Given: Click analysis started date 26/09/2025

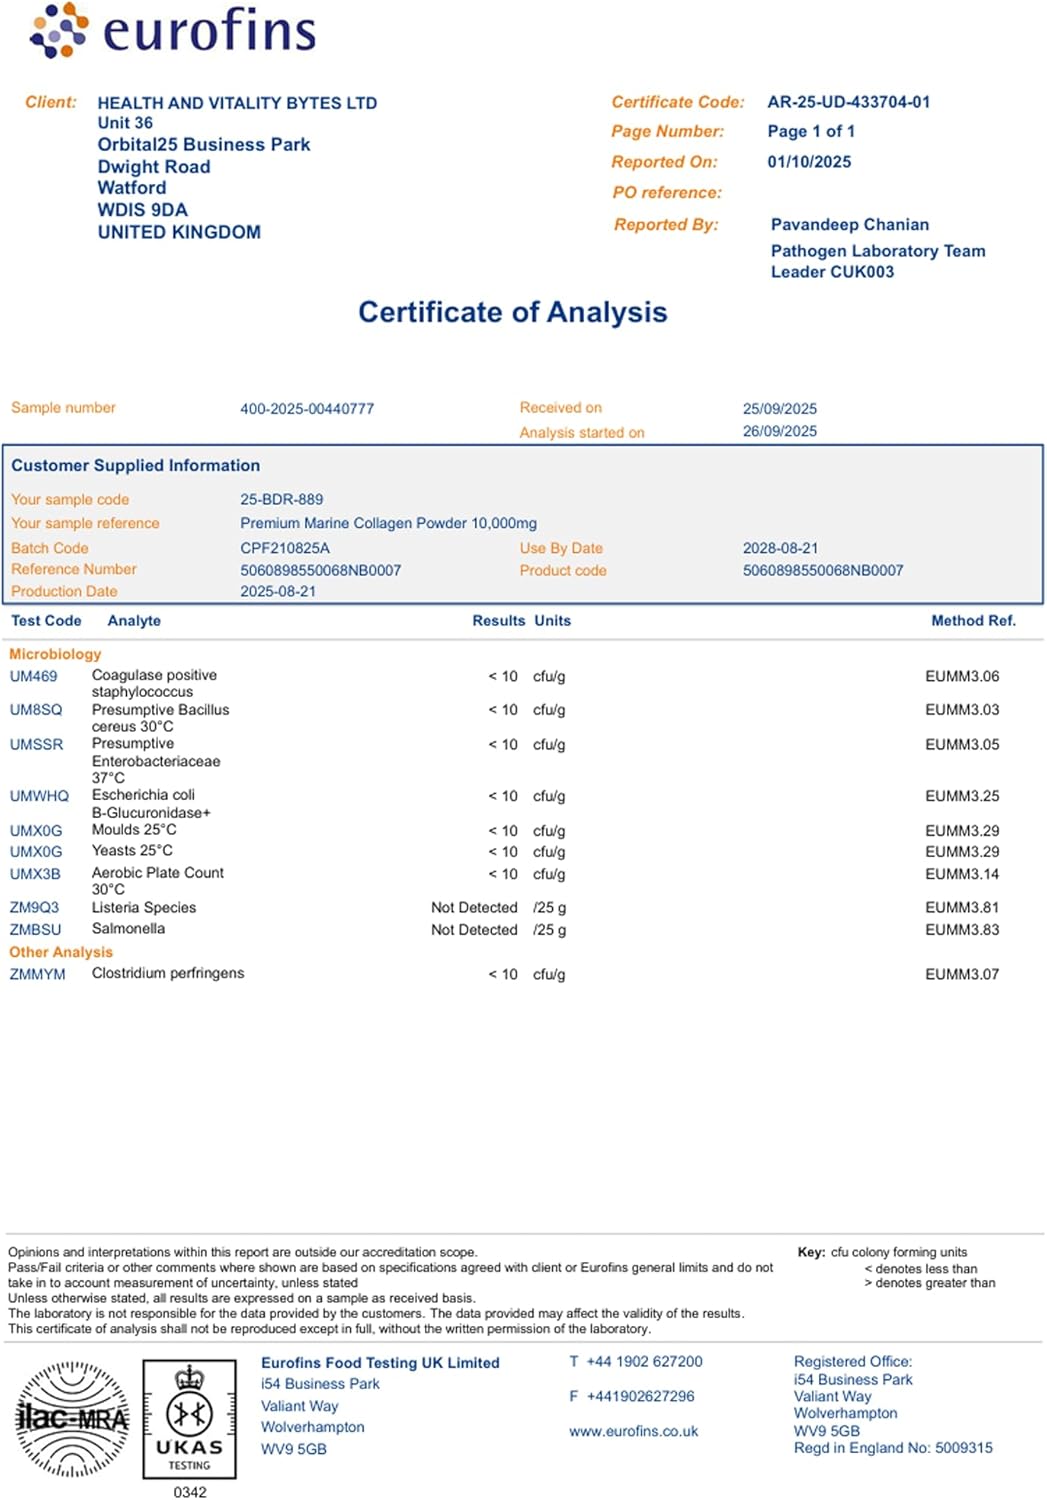Looking at the screenshot, I should (780, 431).
